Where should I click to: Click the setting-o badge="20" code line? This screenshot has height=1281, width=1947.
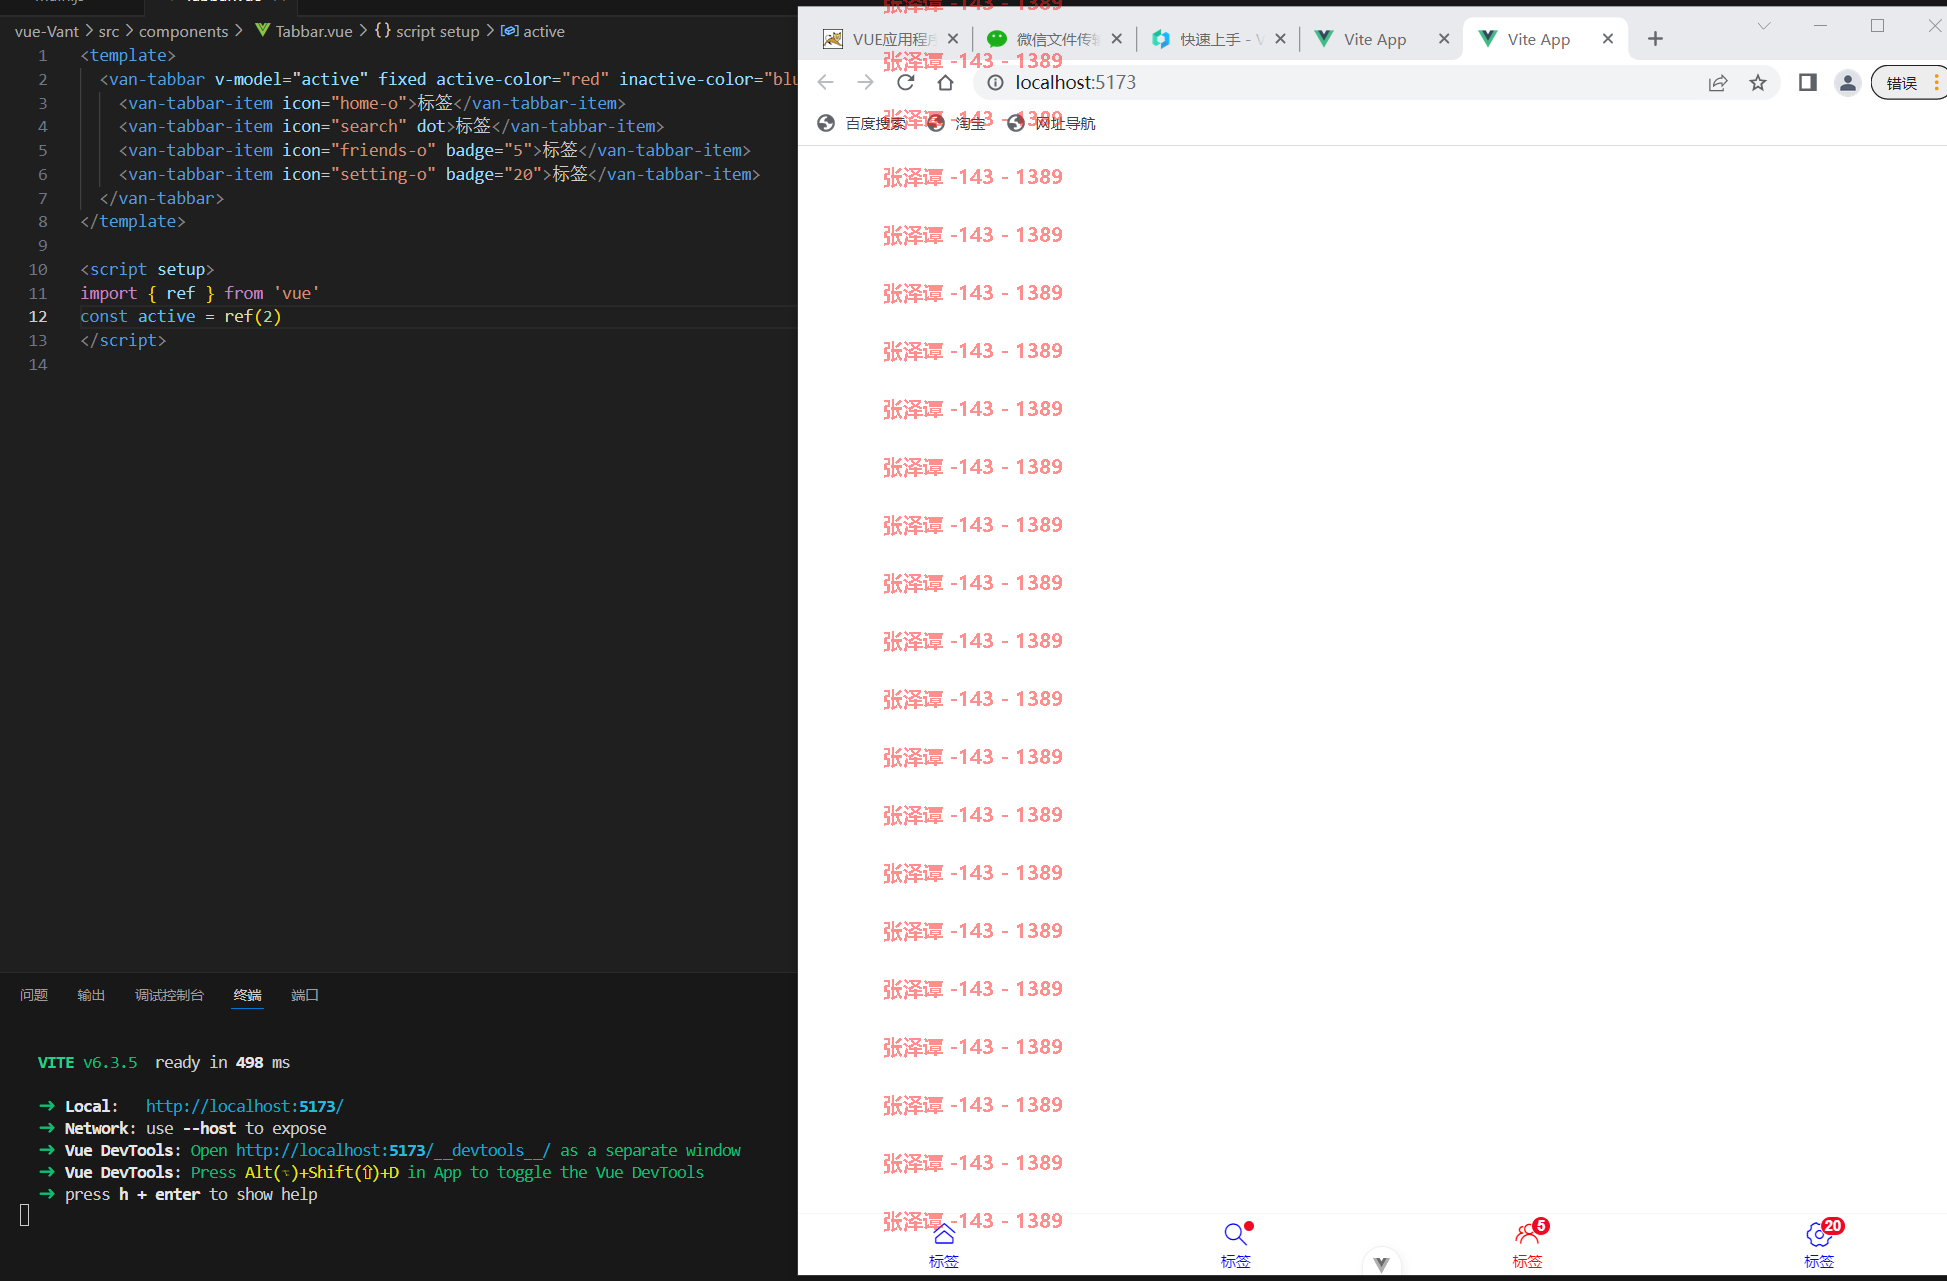pos(439,174)
